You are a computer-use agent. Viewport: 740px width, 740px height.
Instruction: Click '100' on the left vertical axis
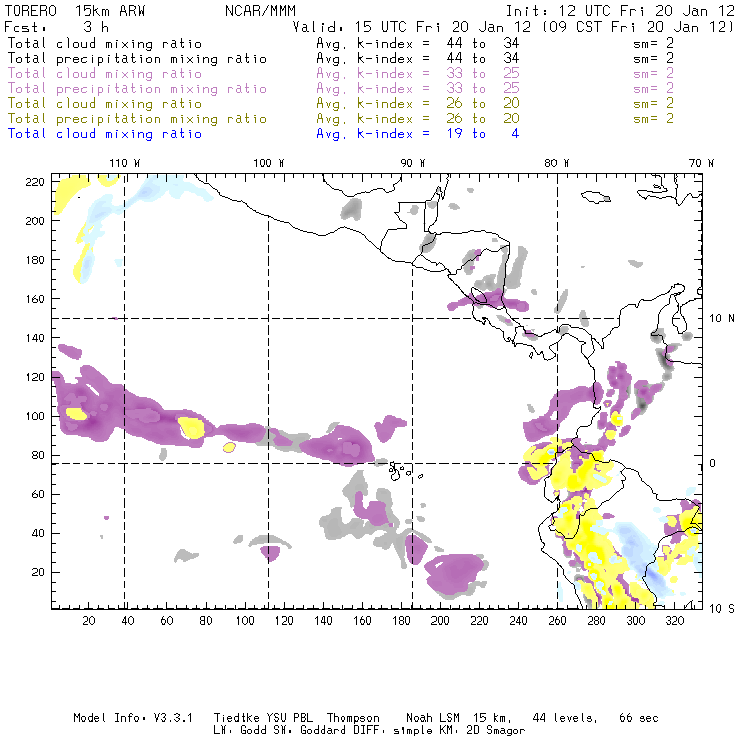pyautogui.click(x=35, y=416)
